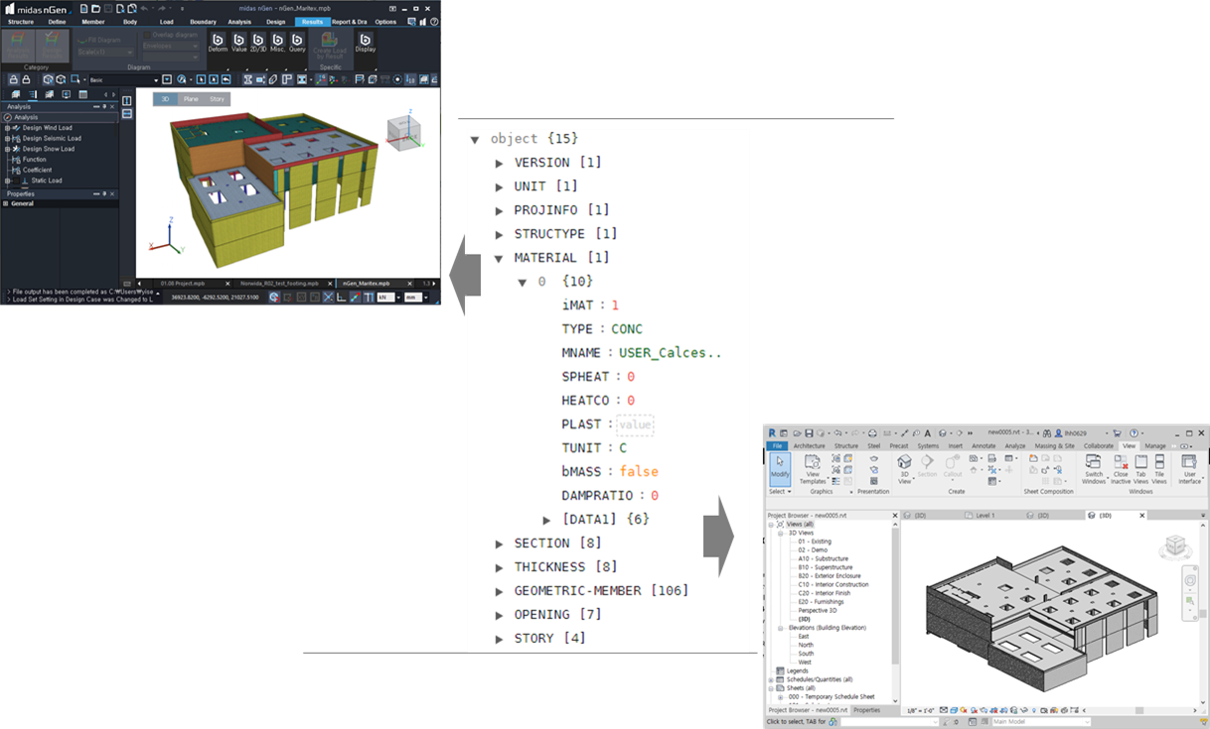Viewport: 1210px width, 729px height.
Task: Collapse the MATERIAL object entry
Action: tap(521, 281)
